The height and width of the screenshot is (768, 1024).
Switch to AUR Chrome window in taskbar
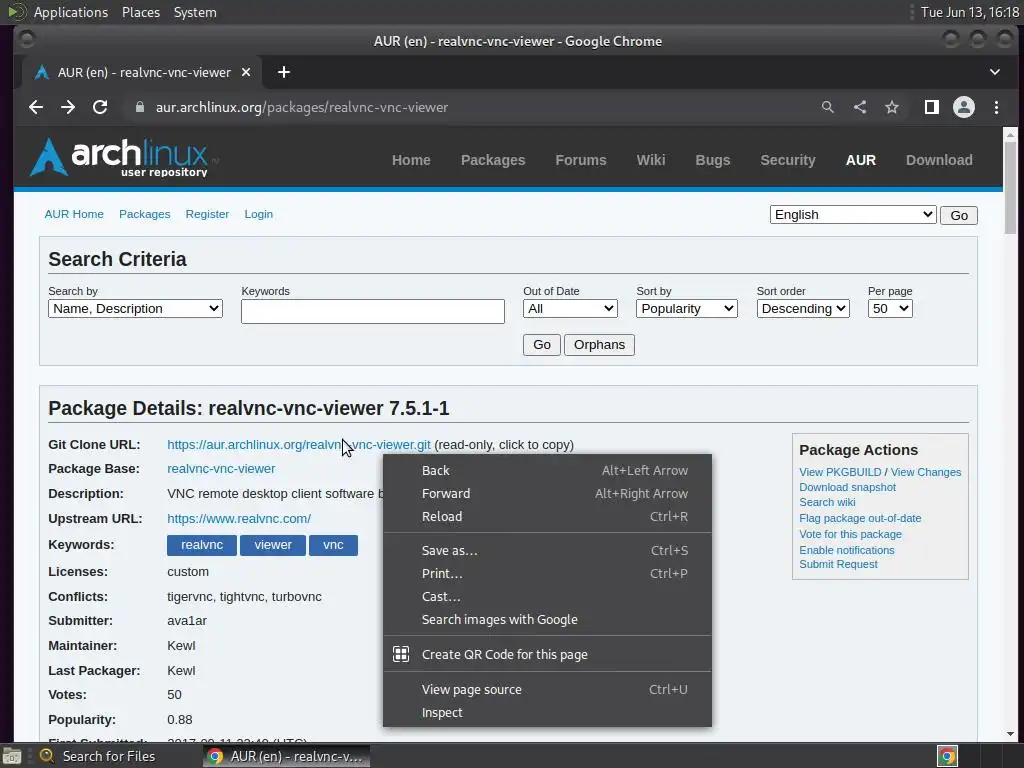286,756
